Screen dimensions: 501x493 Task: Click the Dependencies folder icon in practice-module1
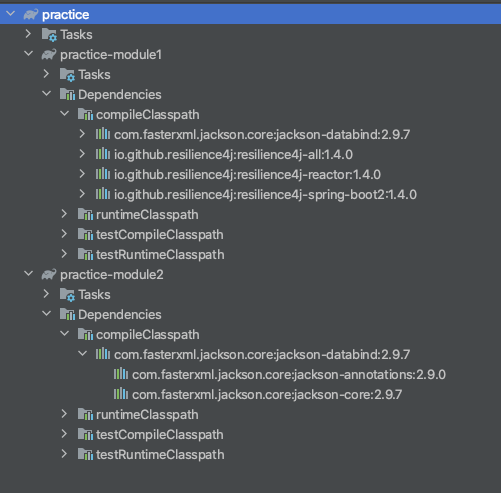click(67, 94)
